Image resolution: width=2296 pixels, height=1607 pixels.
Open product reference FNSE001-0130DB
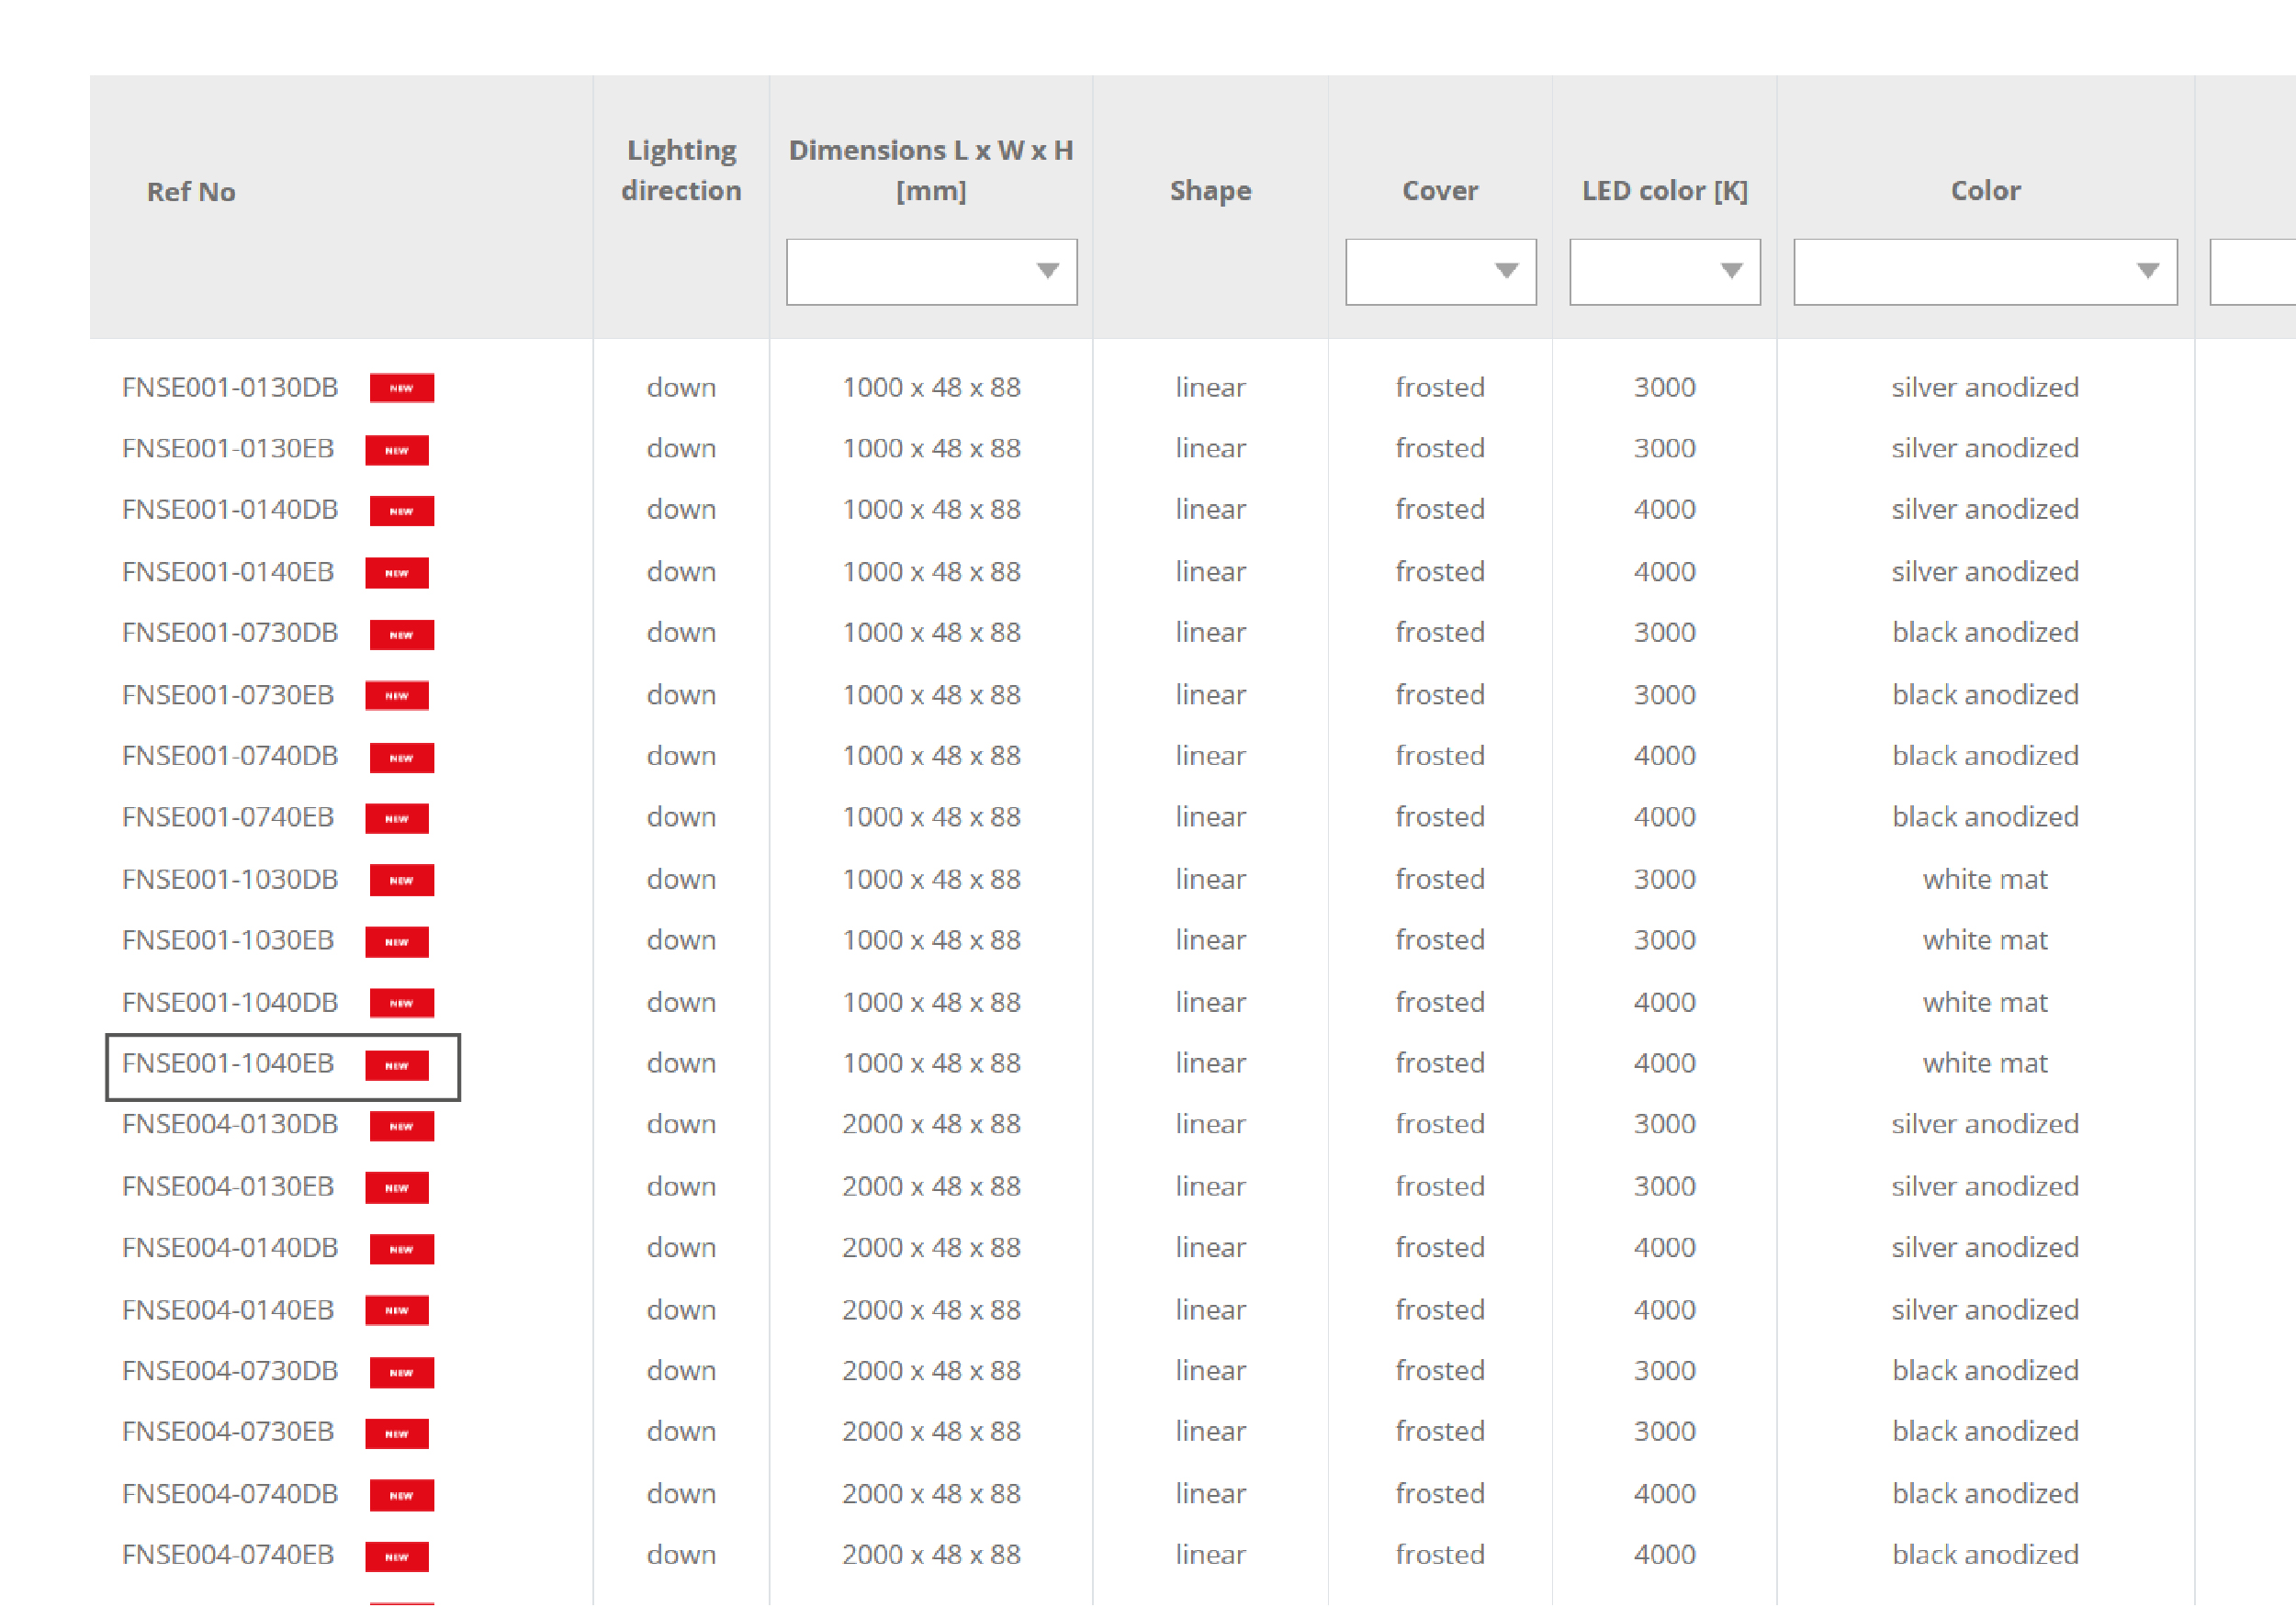(230, 387)
